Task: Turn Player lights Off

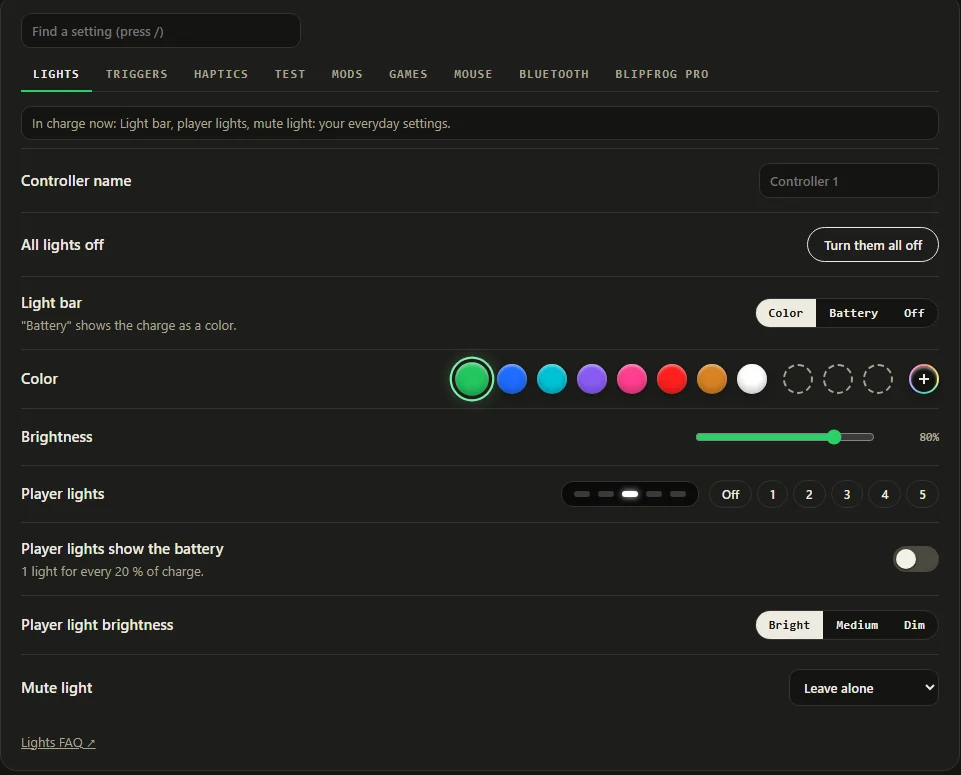Action: tap(730, 494)
